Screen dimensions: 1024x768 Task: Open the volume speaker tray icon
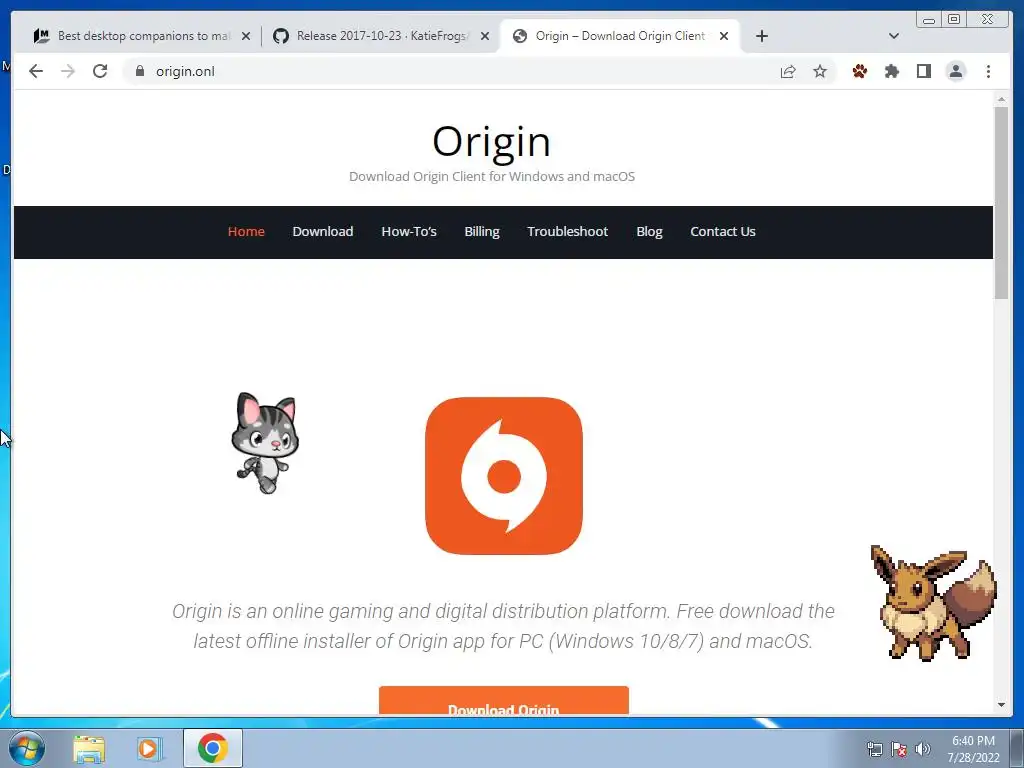click(922, 750)
